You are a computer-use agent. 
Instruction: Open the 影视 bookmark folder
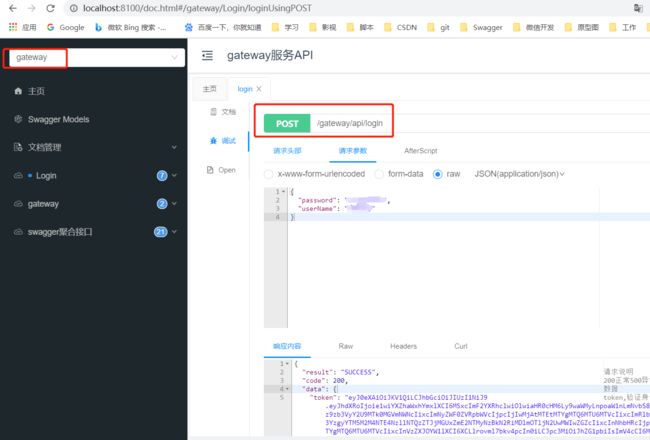(323, 27)
